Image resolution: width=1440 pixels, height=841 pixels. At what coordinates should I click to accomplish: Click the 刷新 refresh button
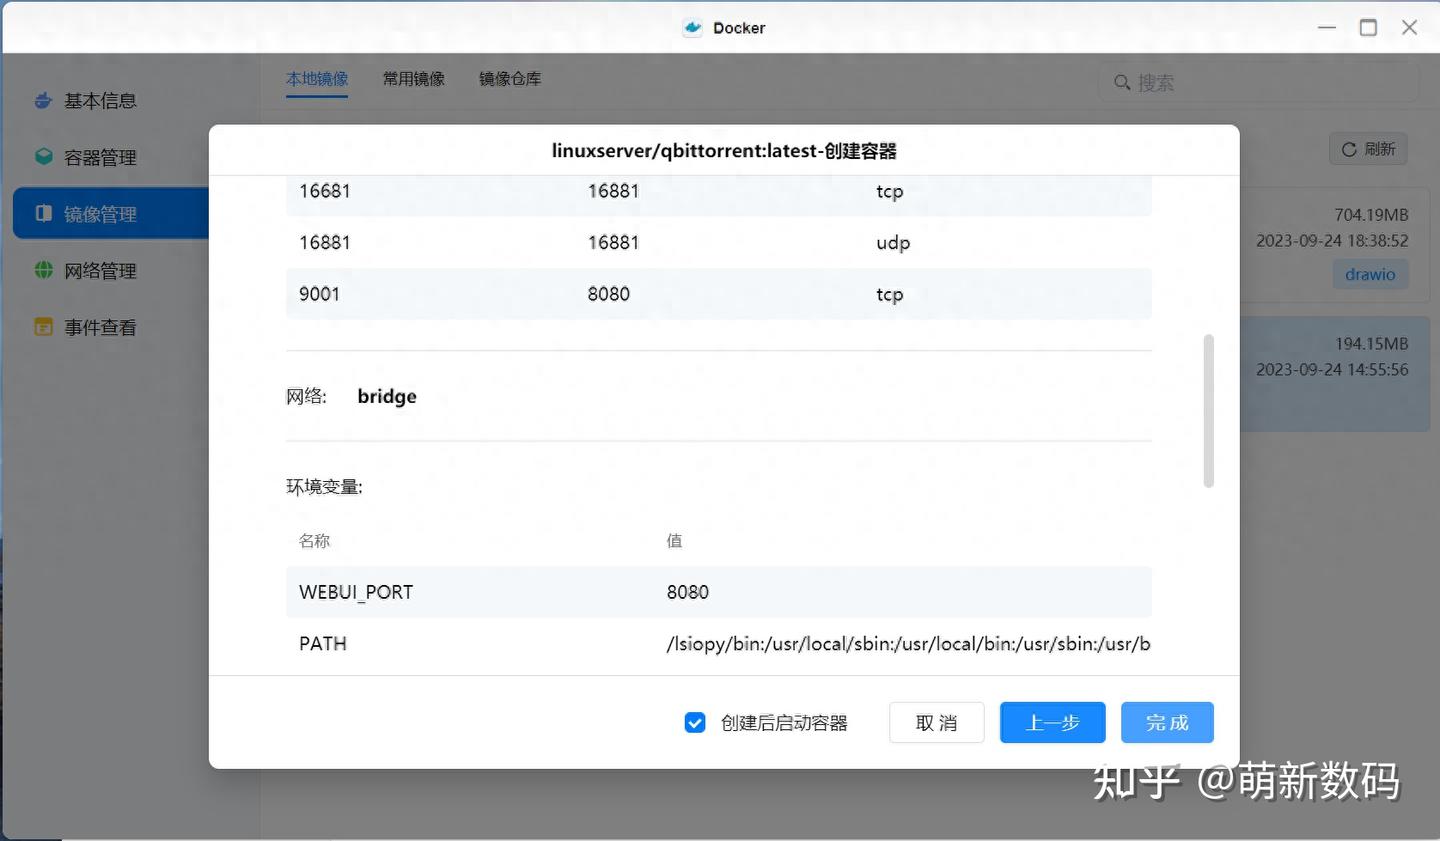[x=1367, y=148]
